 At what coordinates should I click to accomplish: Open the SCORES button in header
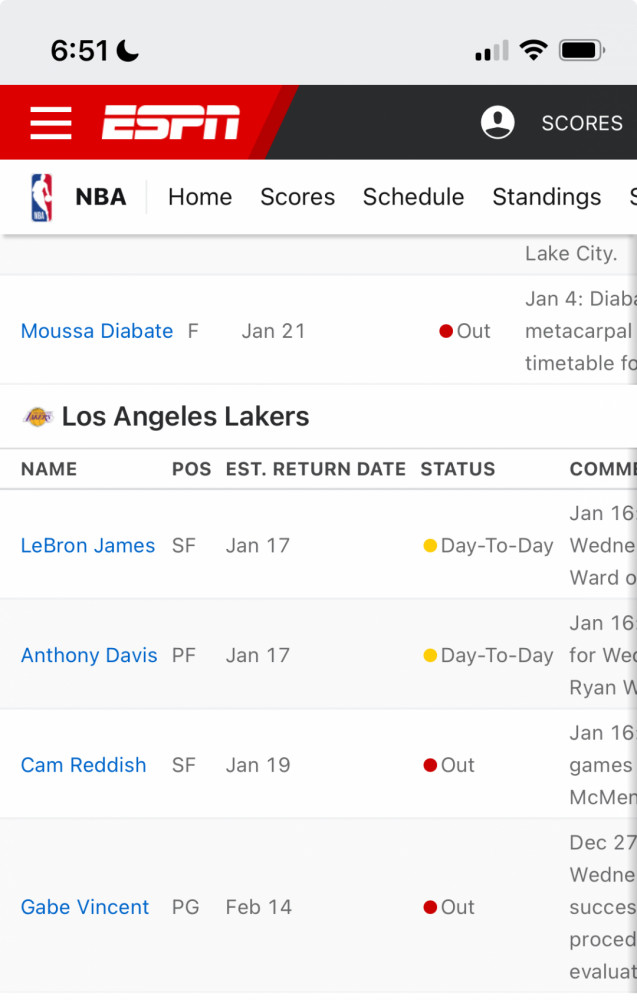tap(582, 122)
